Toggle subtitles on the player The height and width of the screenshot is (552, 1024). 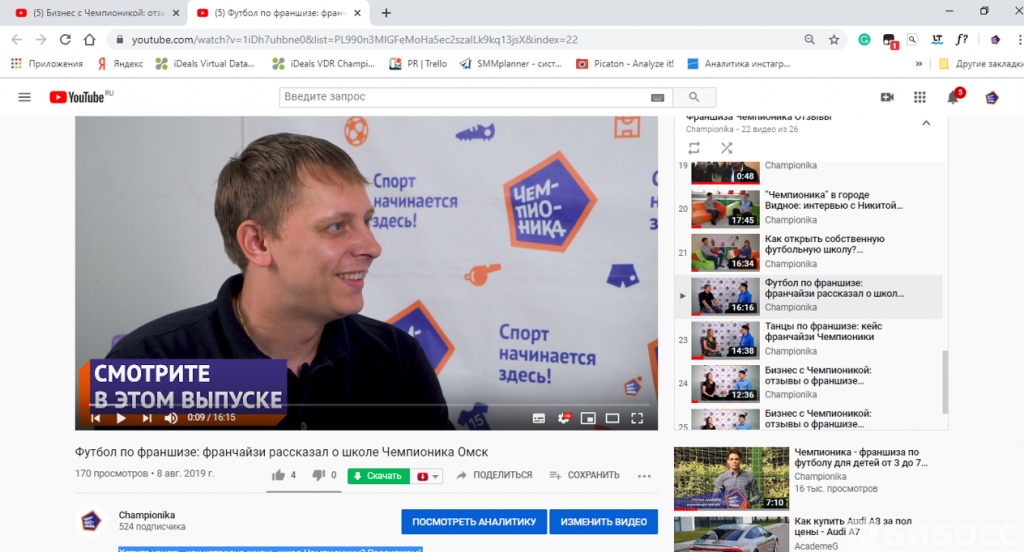pos(539,418)
